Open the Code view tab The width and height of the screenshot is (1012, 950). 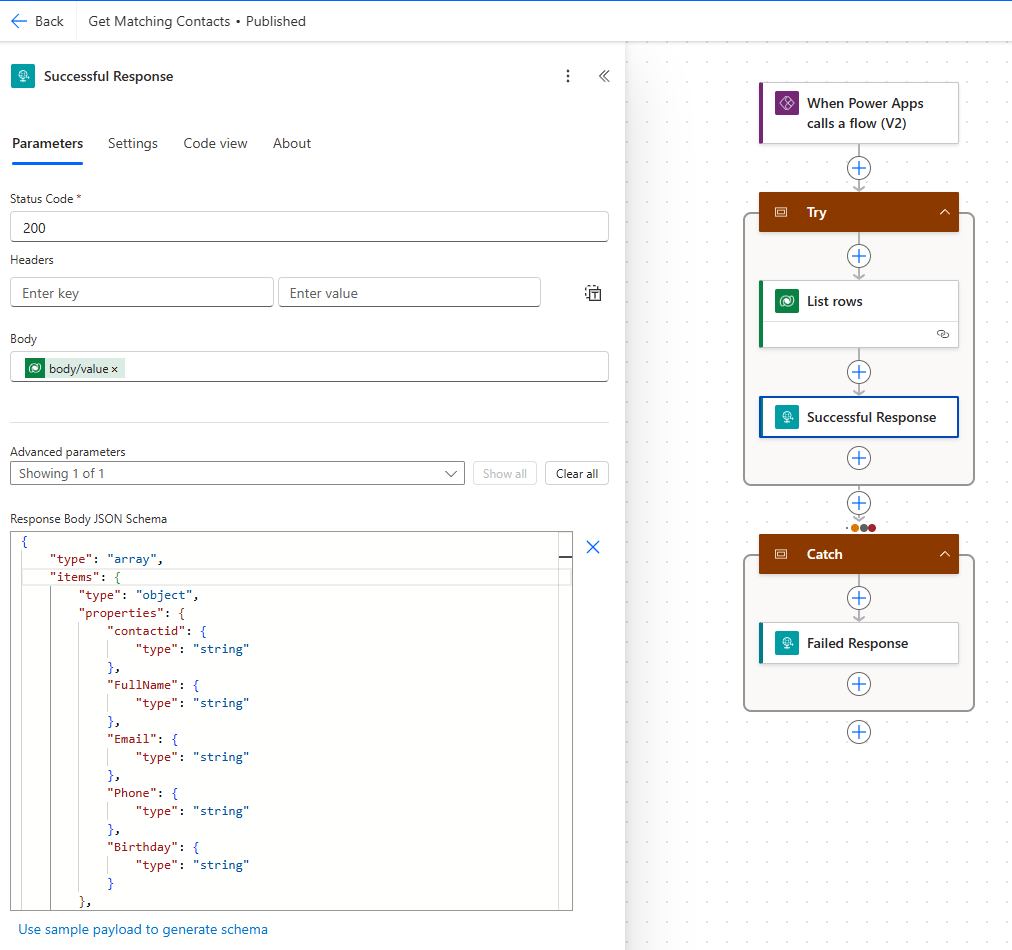point(215,143)
